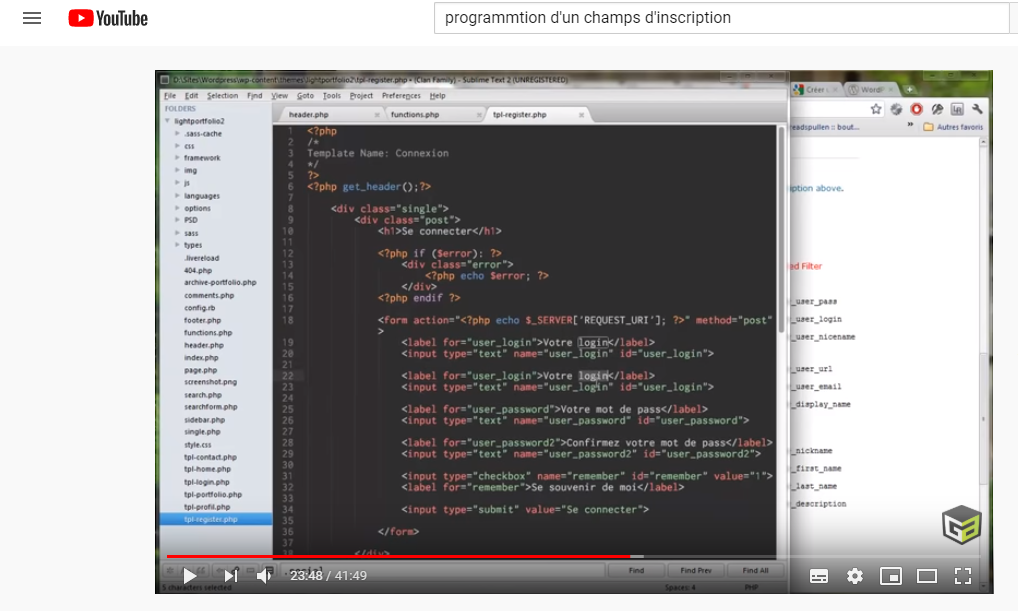The width and height of the screenshot is (1018, 611).
Task: Skip to the next video
Action: [230, 576]
